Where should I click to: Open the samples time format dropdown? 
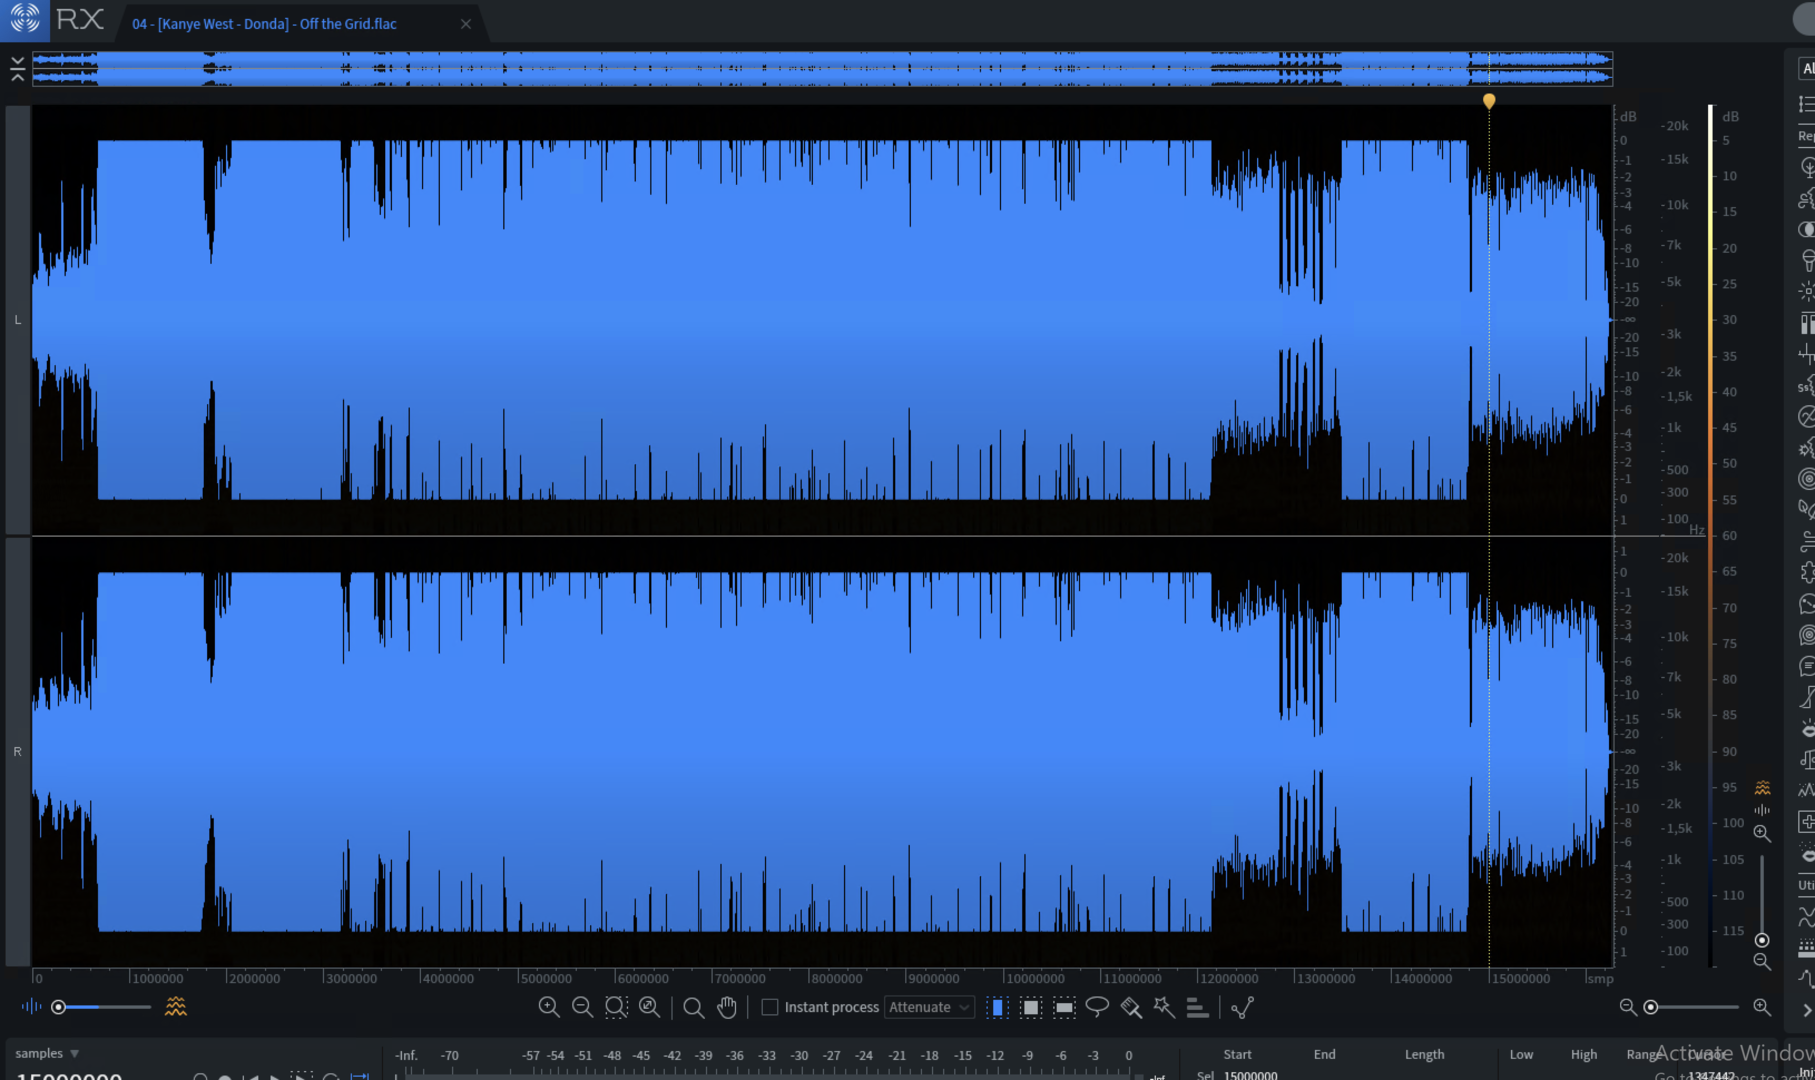(47, 1053)
